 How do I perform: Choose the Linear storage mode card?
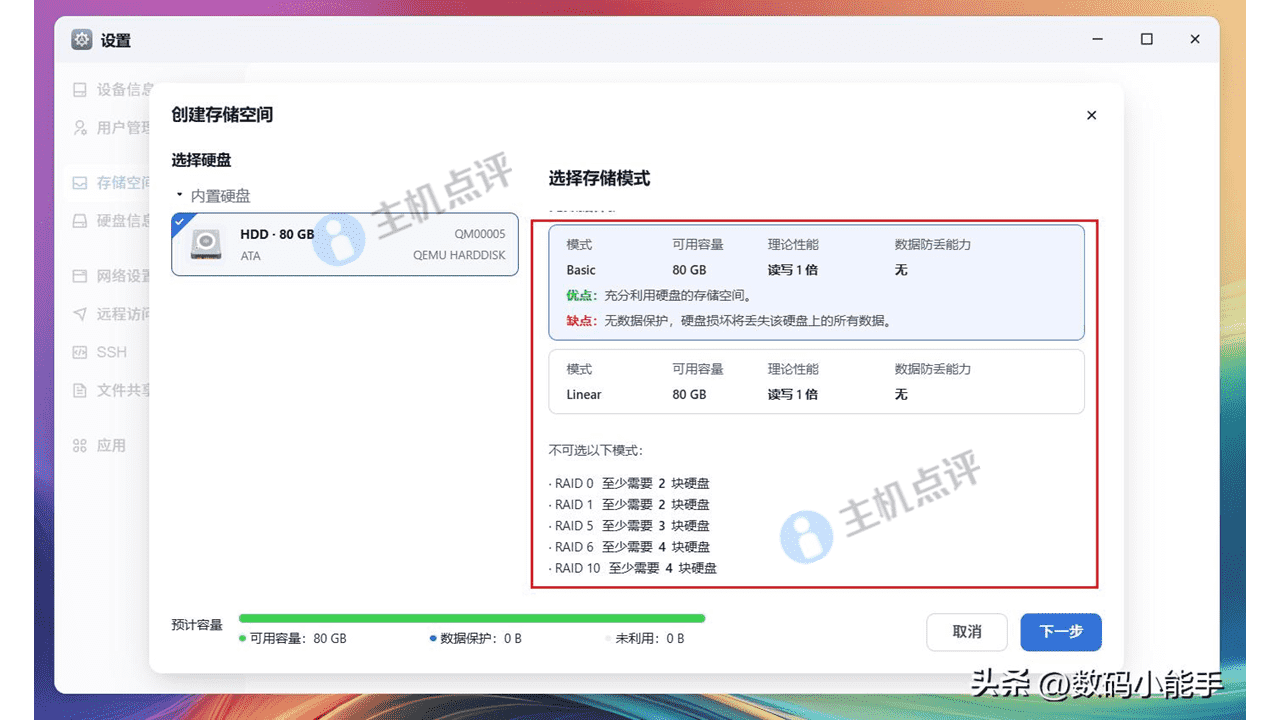[816, 381]
